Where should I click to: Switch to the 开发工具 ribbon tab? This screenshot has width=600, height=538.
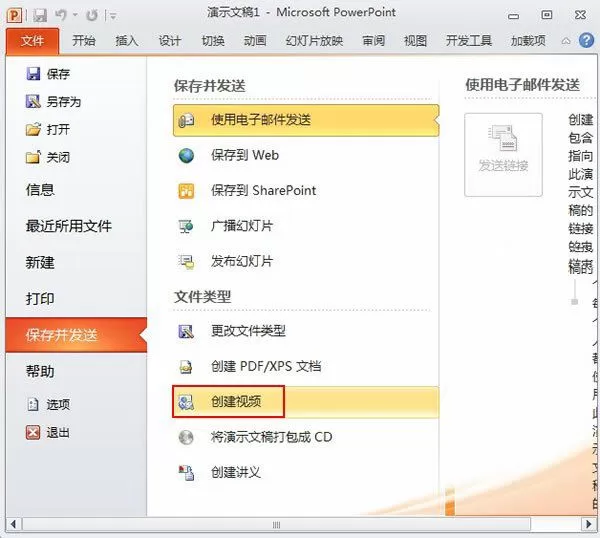click(x=469, y=41)
